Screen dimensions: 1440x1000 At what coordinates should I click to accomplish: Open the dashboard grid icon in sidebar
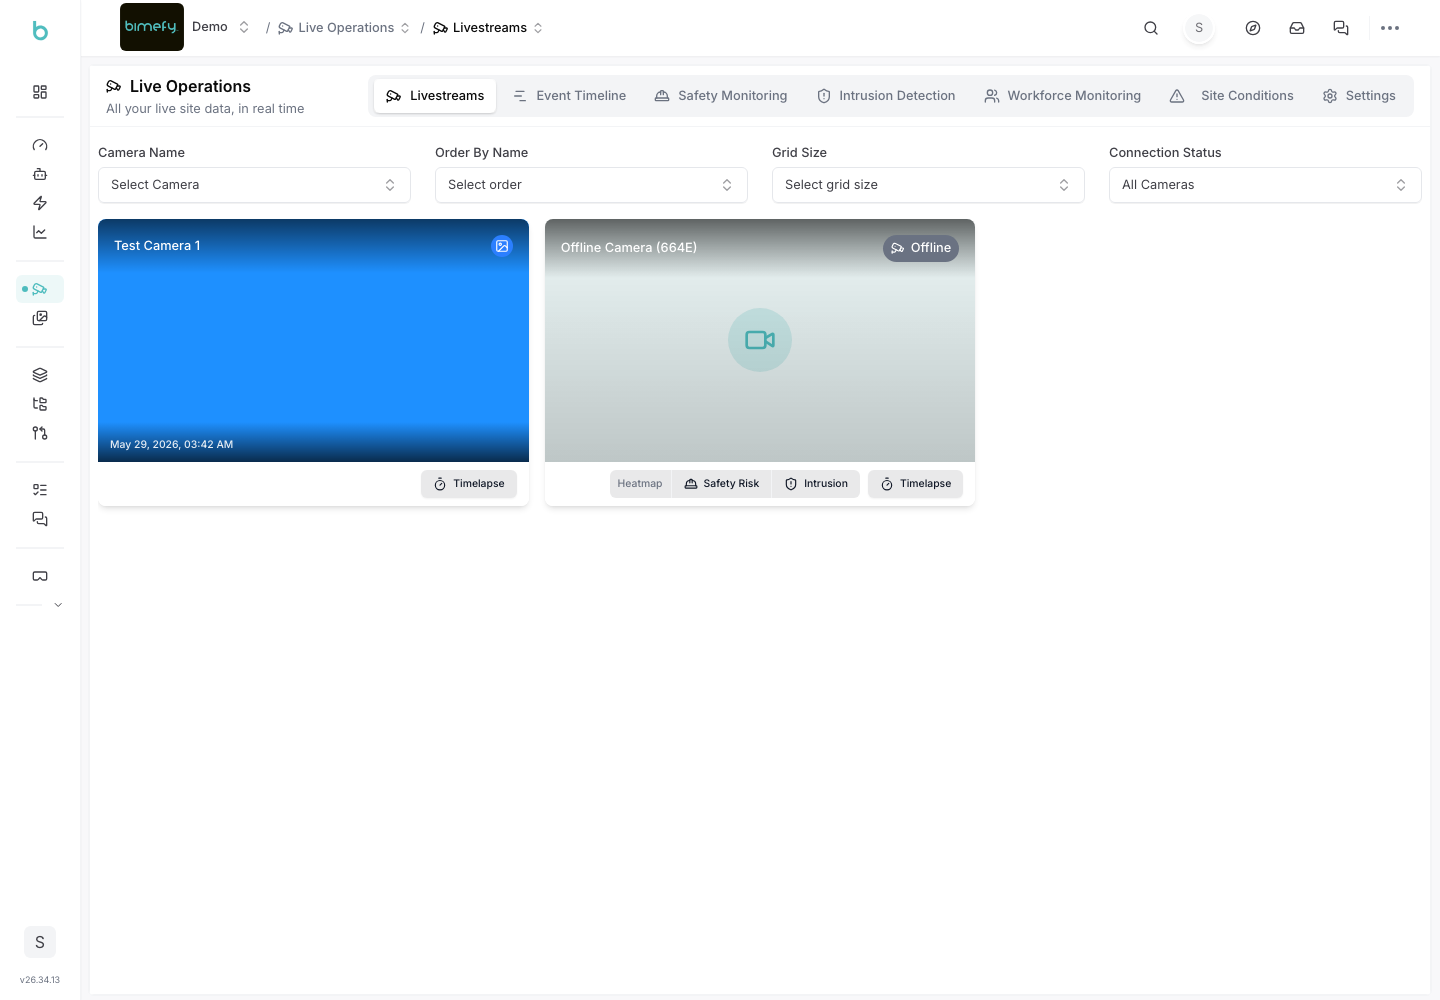(40, 92)
